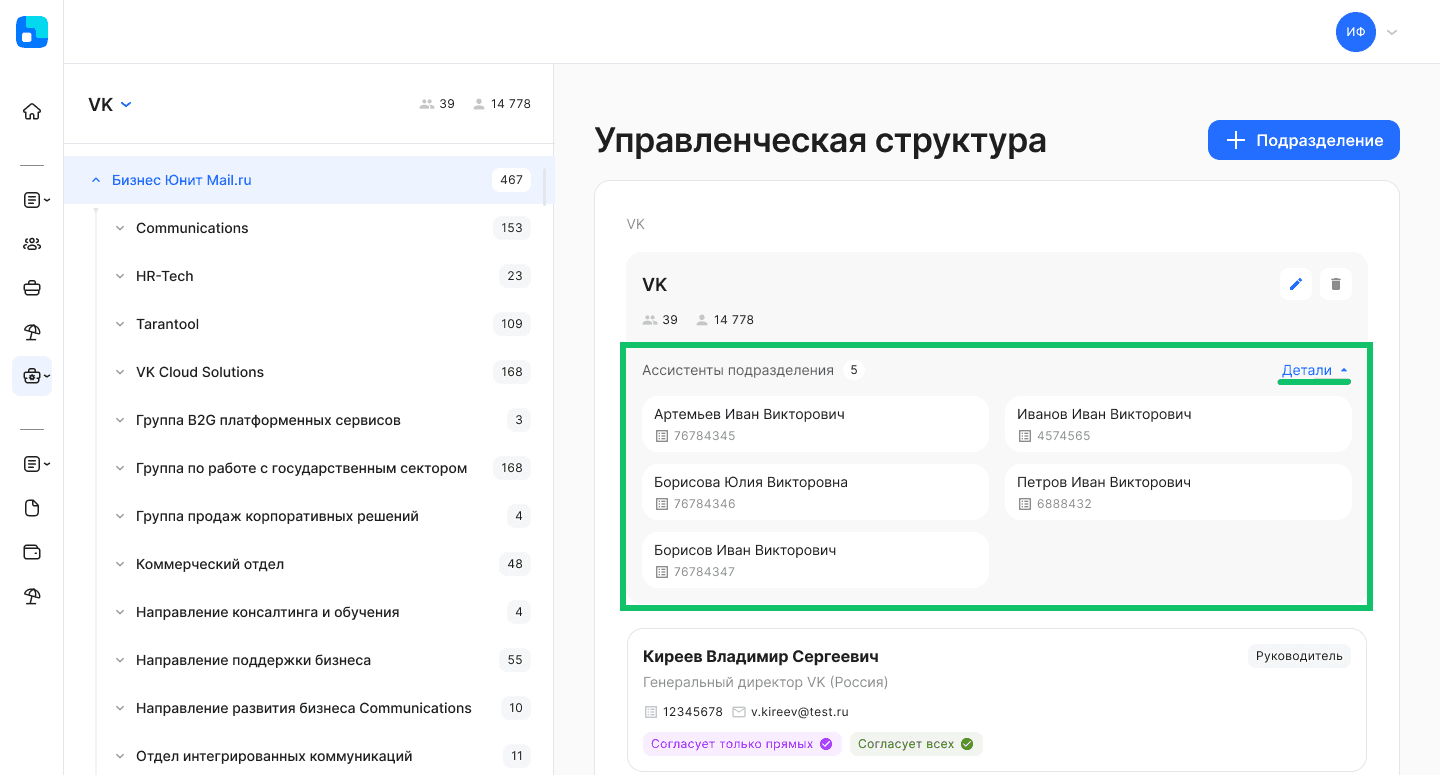
Task: Click the 14 778 employee count in left header
Action: 502,104
